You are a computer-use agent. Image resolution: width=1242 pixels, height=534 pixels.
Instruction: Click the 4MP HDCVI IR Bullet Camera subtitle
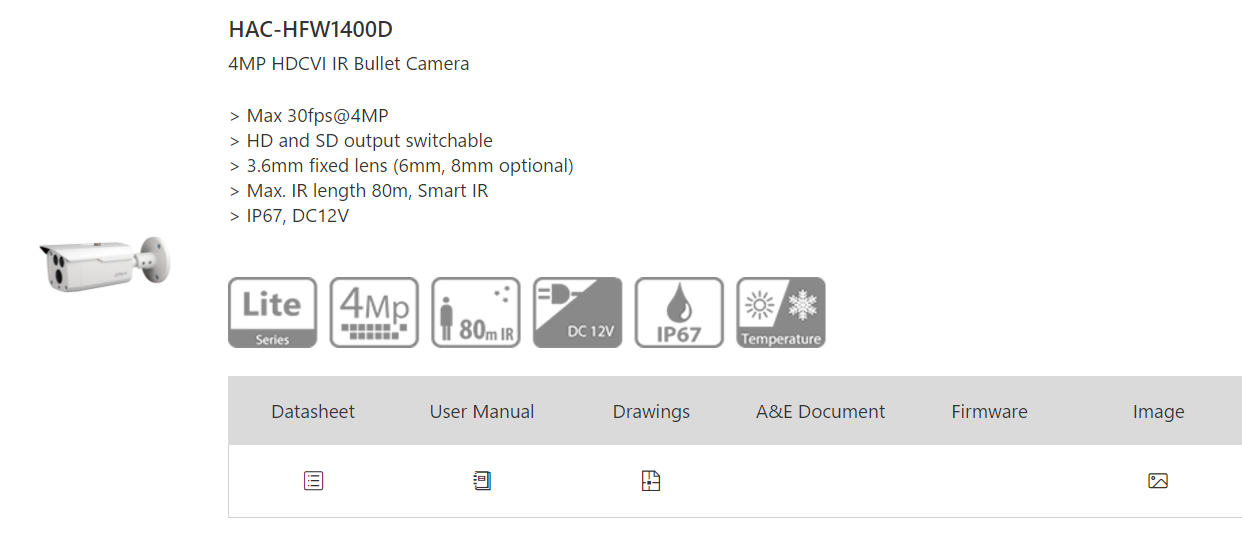348,64
